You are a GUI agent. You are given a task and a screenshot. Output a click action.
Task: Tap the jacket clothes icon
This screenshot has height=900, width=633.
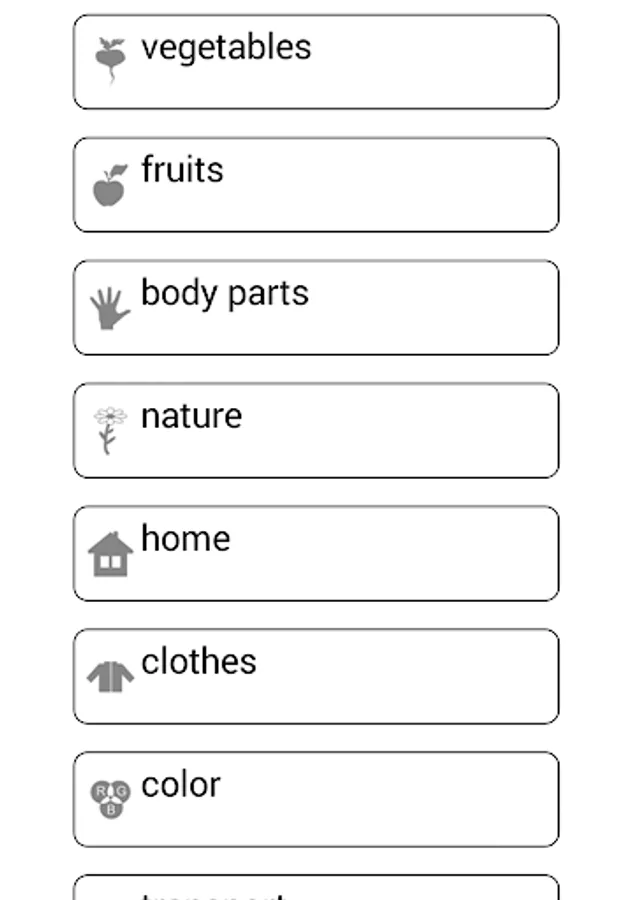click(110, 677)
